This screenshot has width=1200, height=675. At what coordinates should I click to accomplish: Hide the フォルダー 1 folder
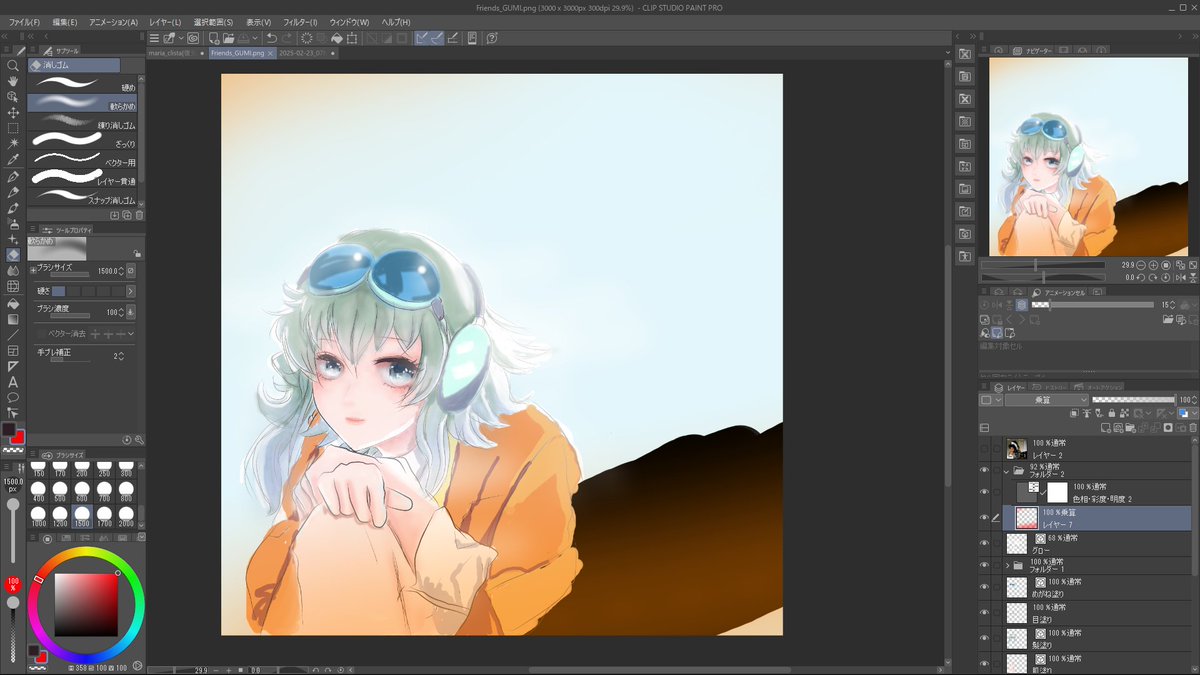click(984, 565)
